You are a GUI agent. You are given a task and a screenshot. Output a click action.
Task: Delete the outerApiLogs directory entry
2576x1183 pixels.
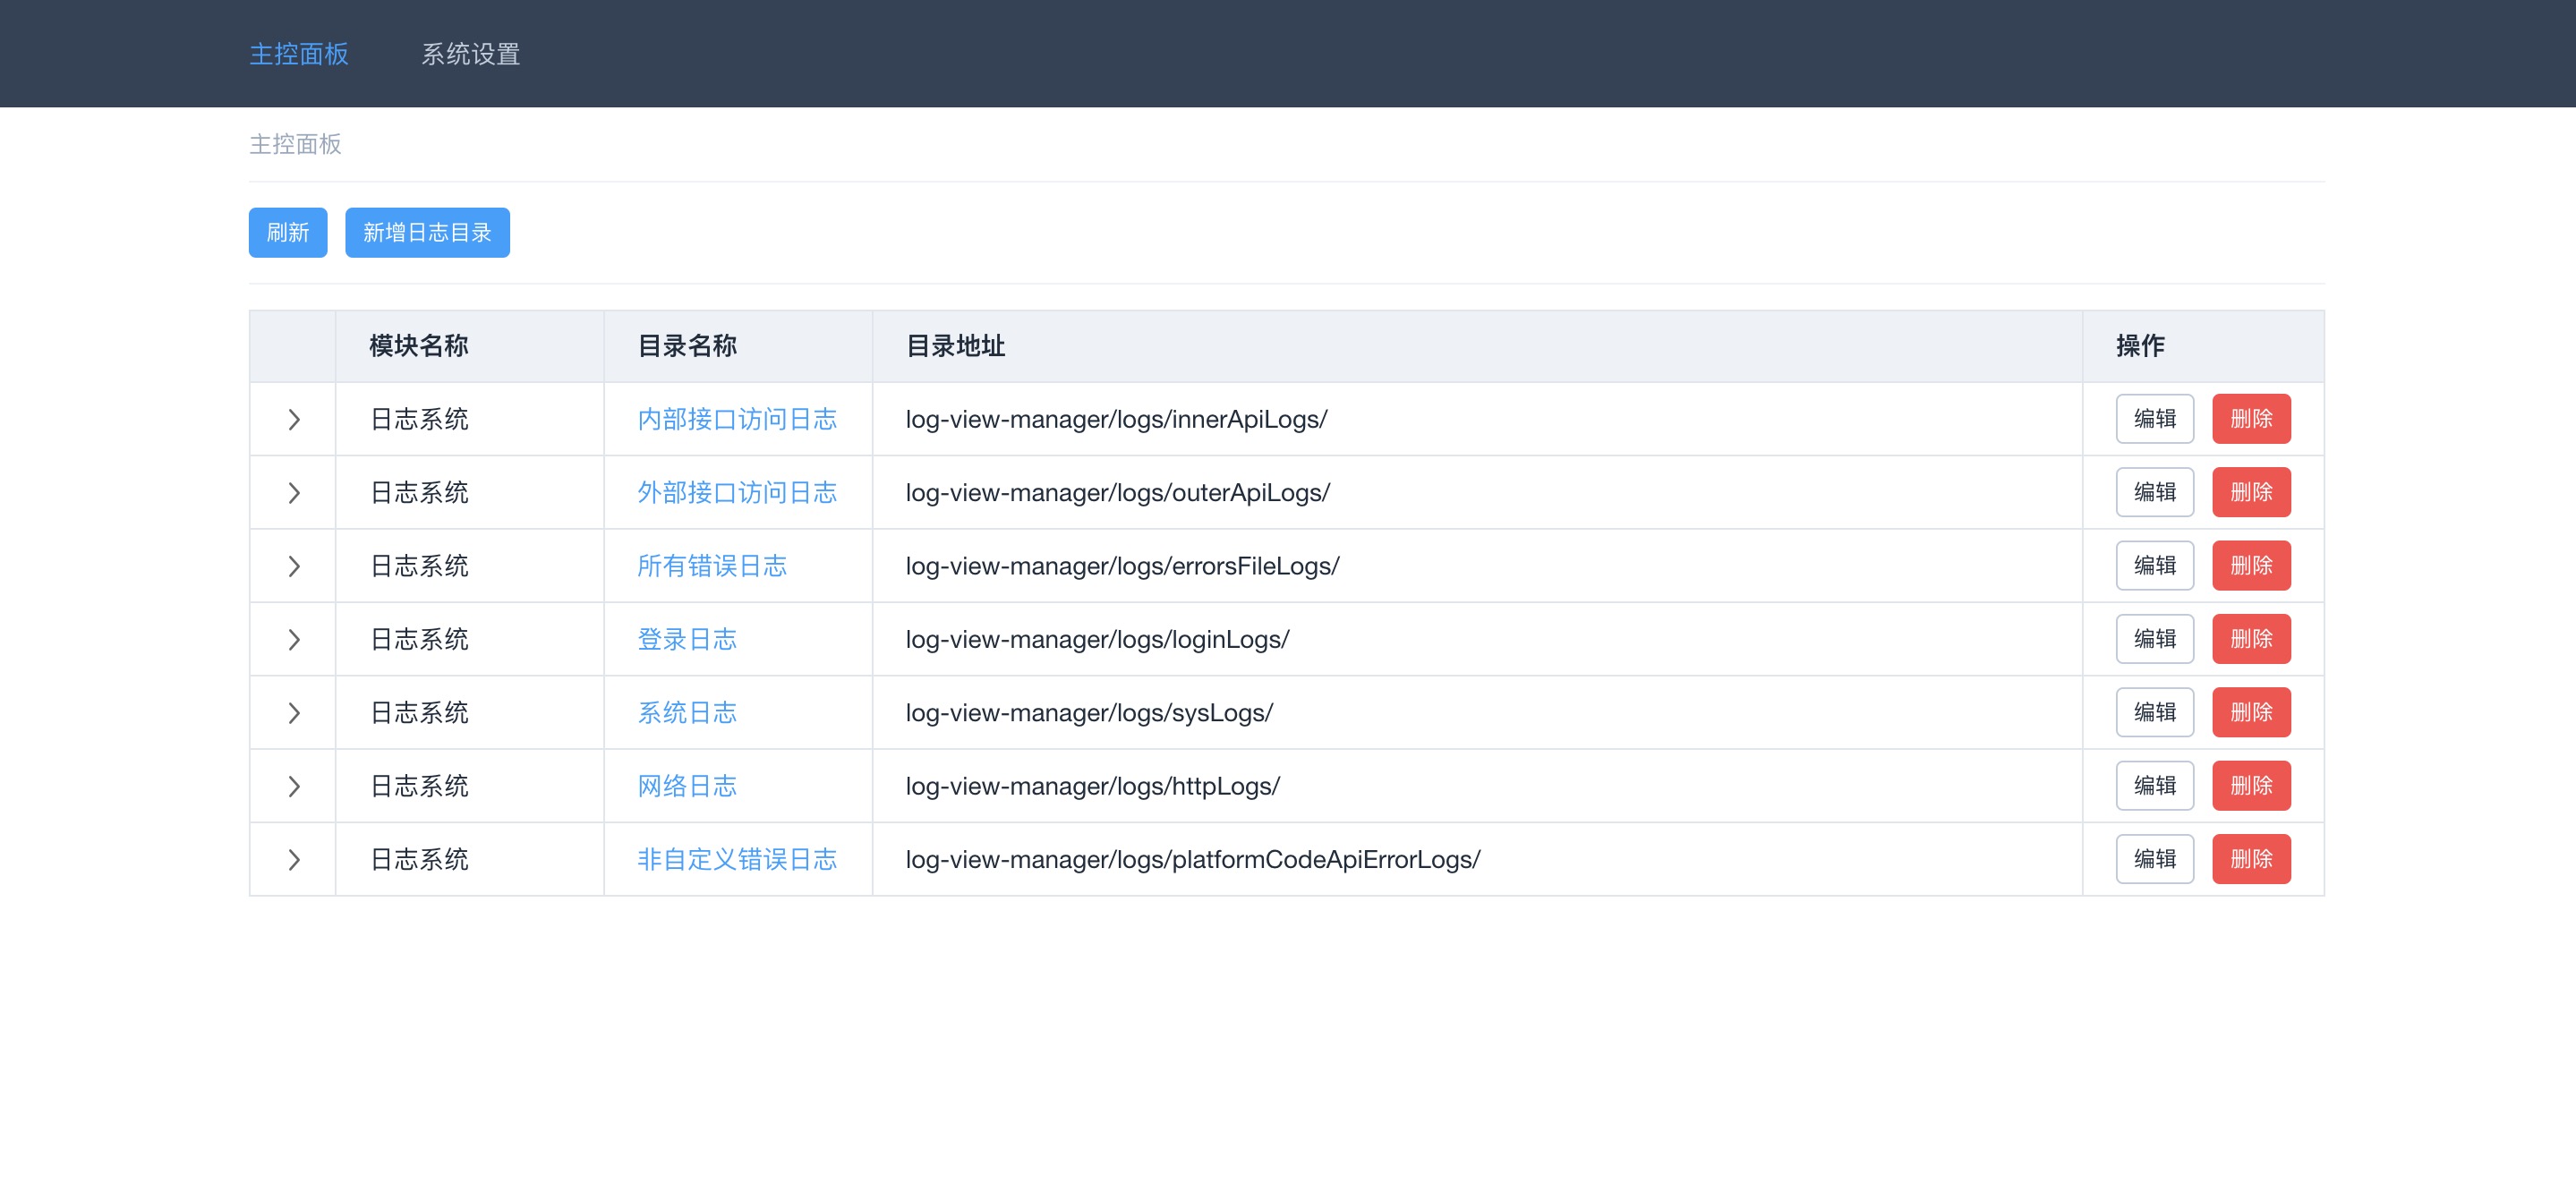coord(2250,492)
